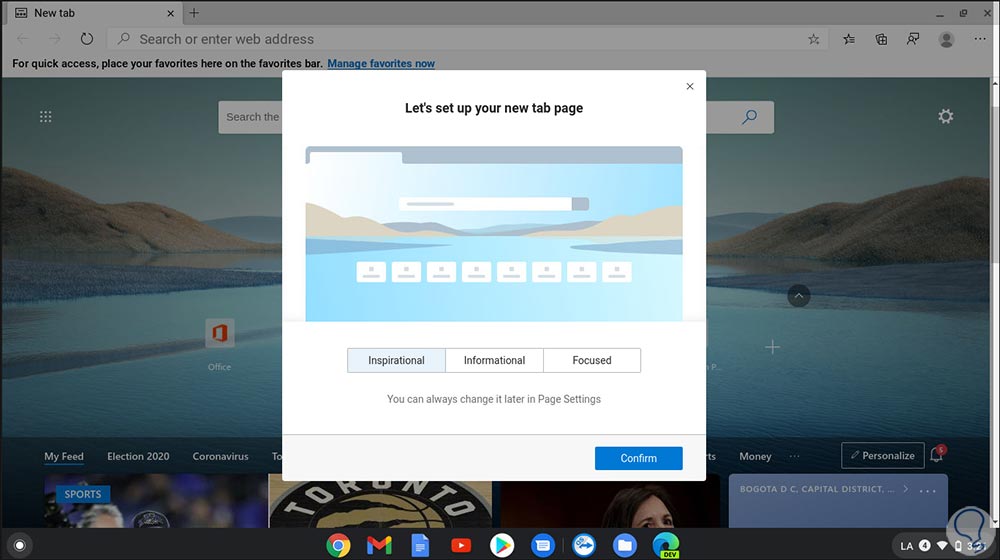
Task: Collapse quick links with the up chevron
Action: (x=798, y=296)
